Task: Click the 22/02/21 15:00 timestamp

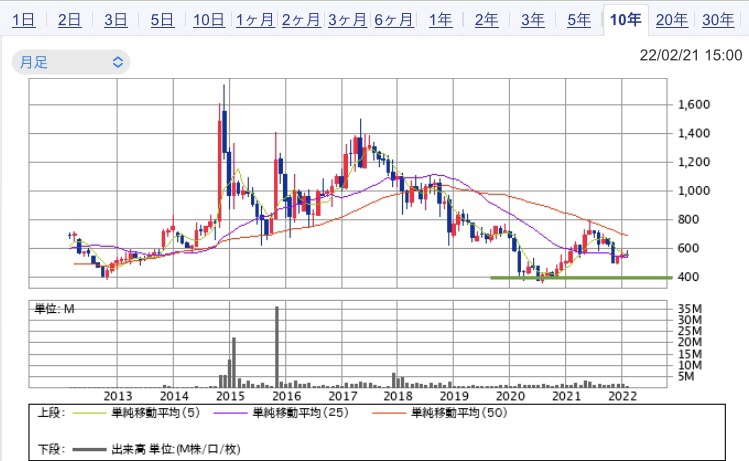Action: [x=691, y=55]
